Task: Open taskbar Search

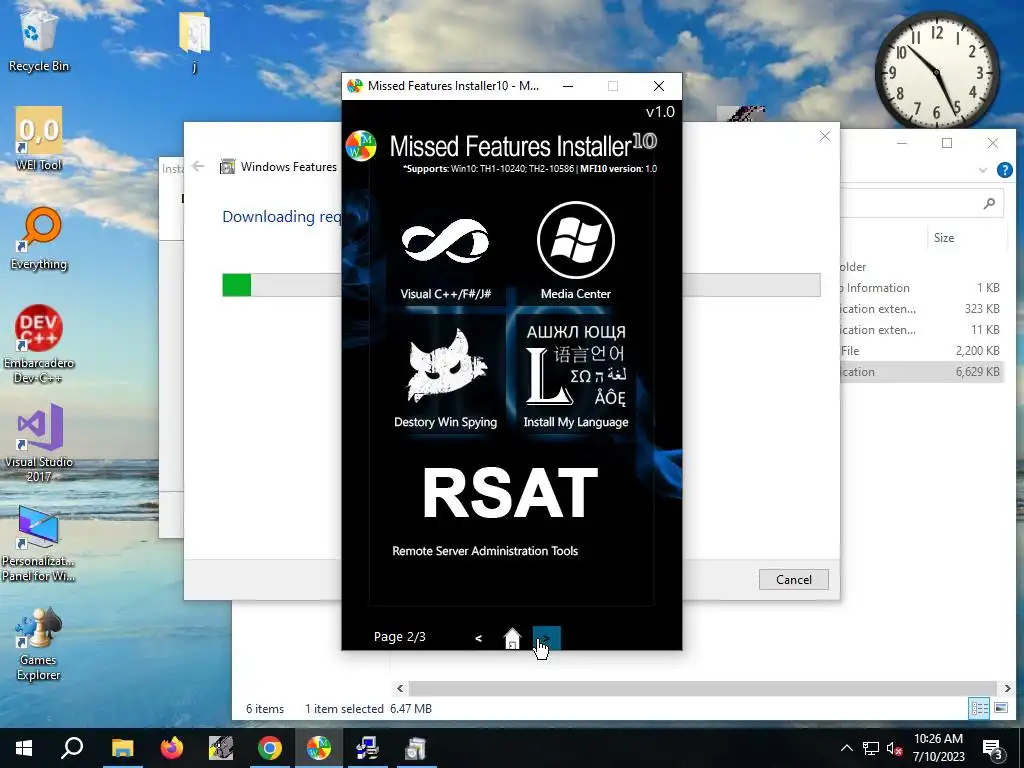Action: (x=72, y=748)
